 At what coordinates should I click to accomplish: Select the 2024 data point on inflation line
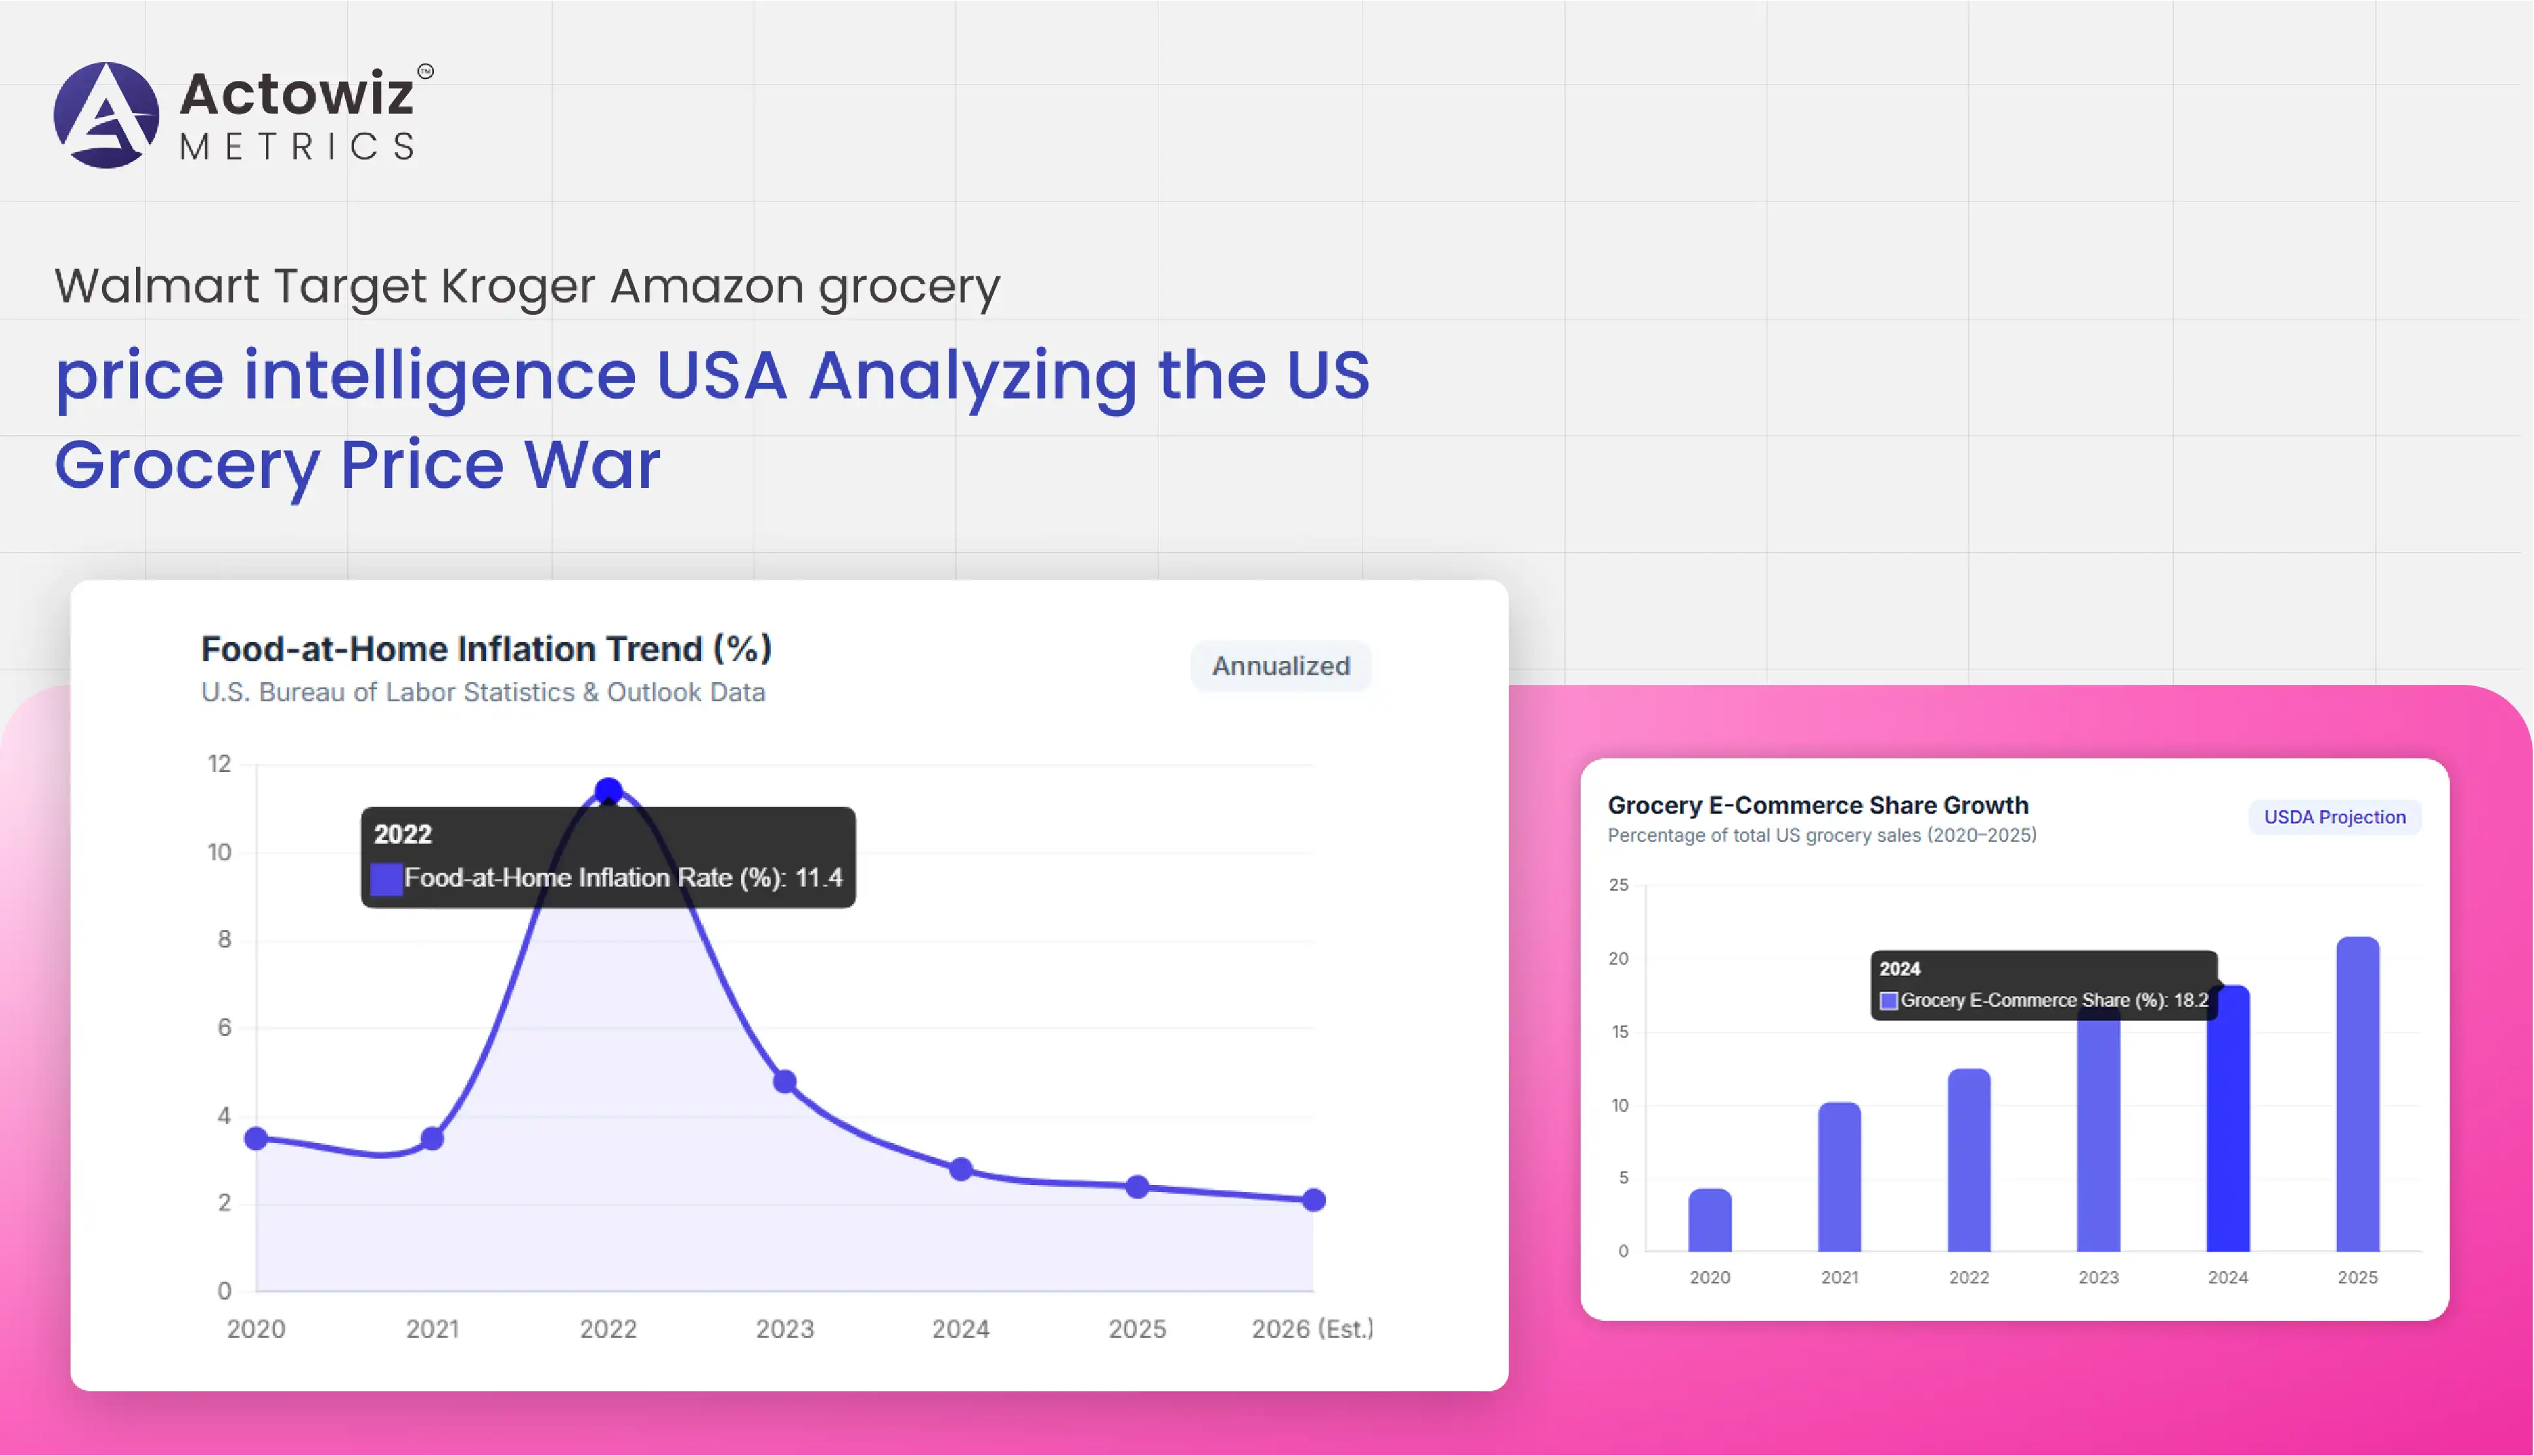[x=961, y=1169]
